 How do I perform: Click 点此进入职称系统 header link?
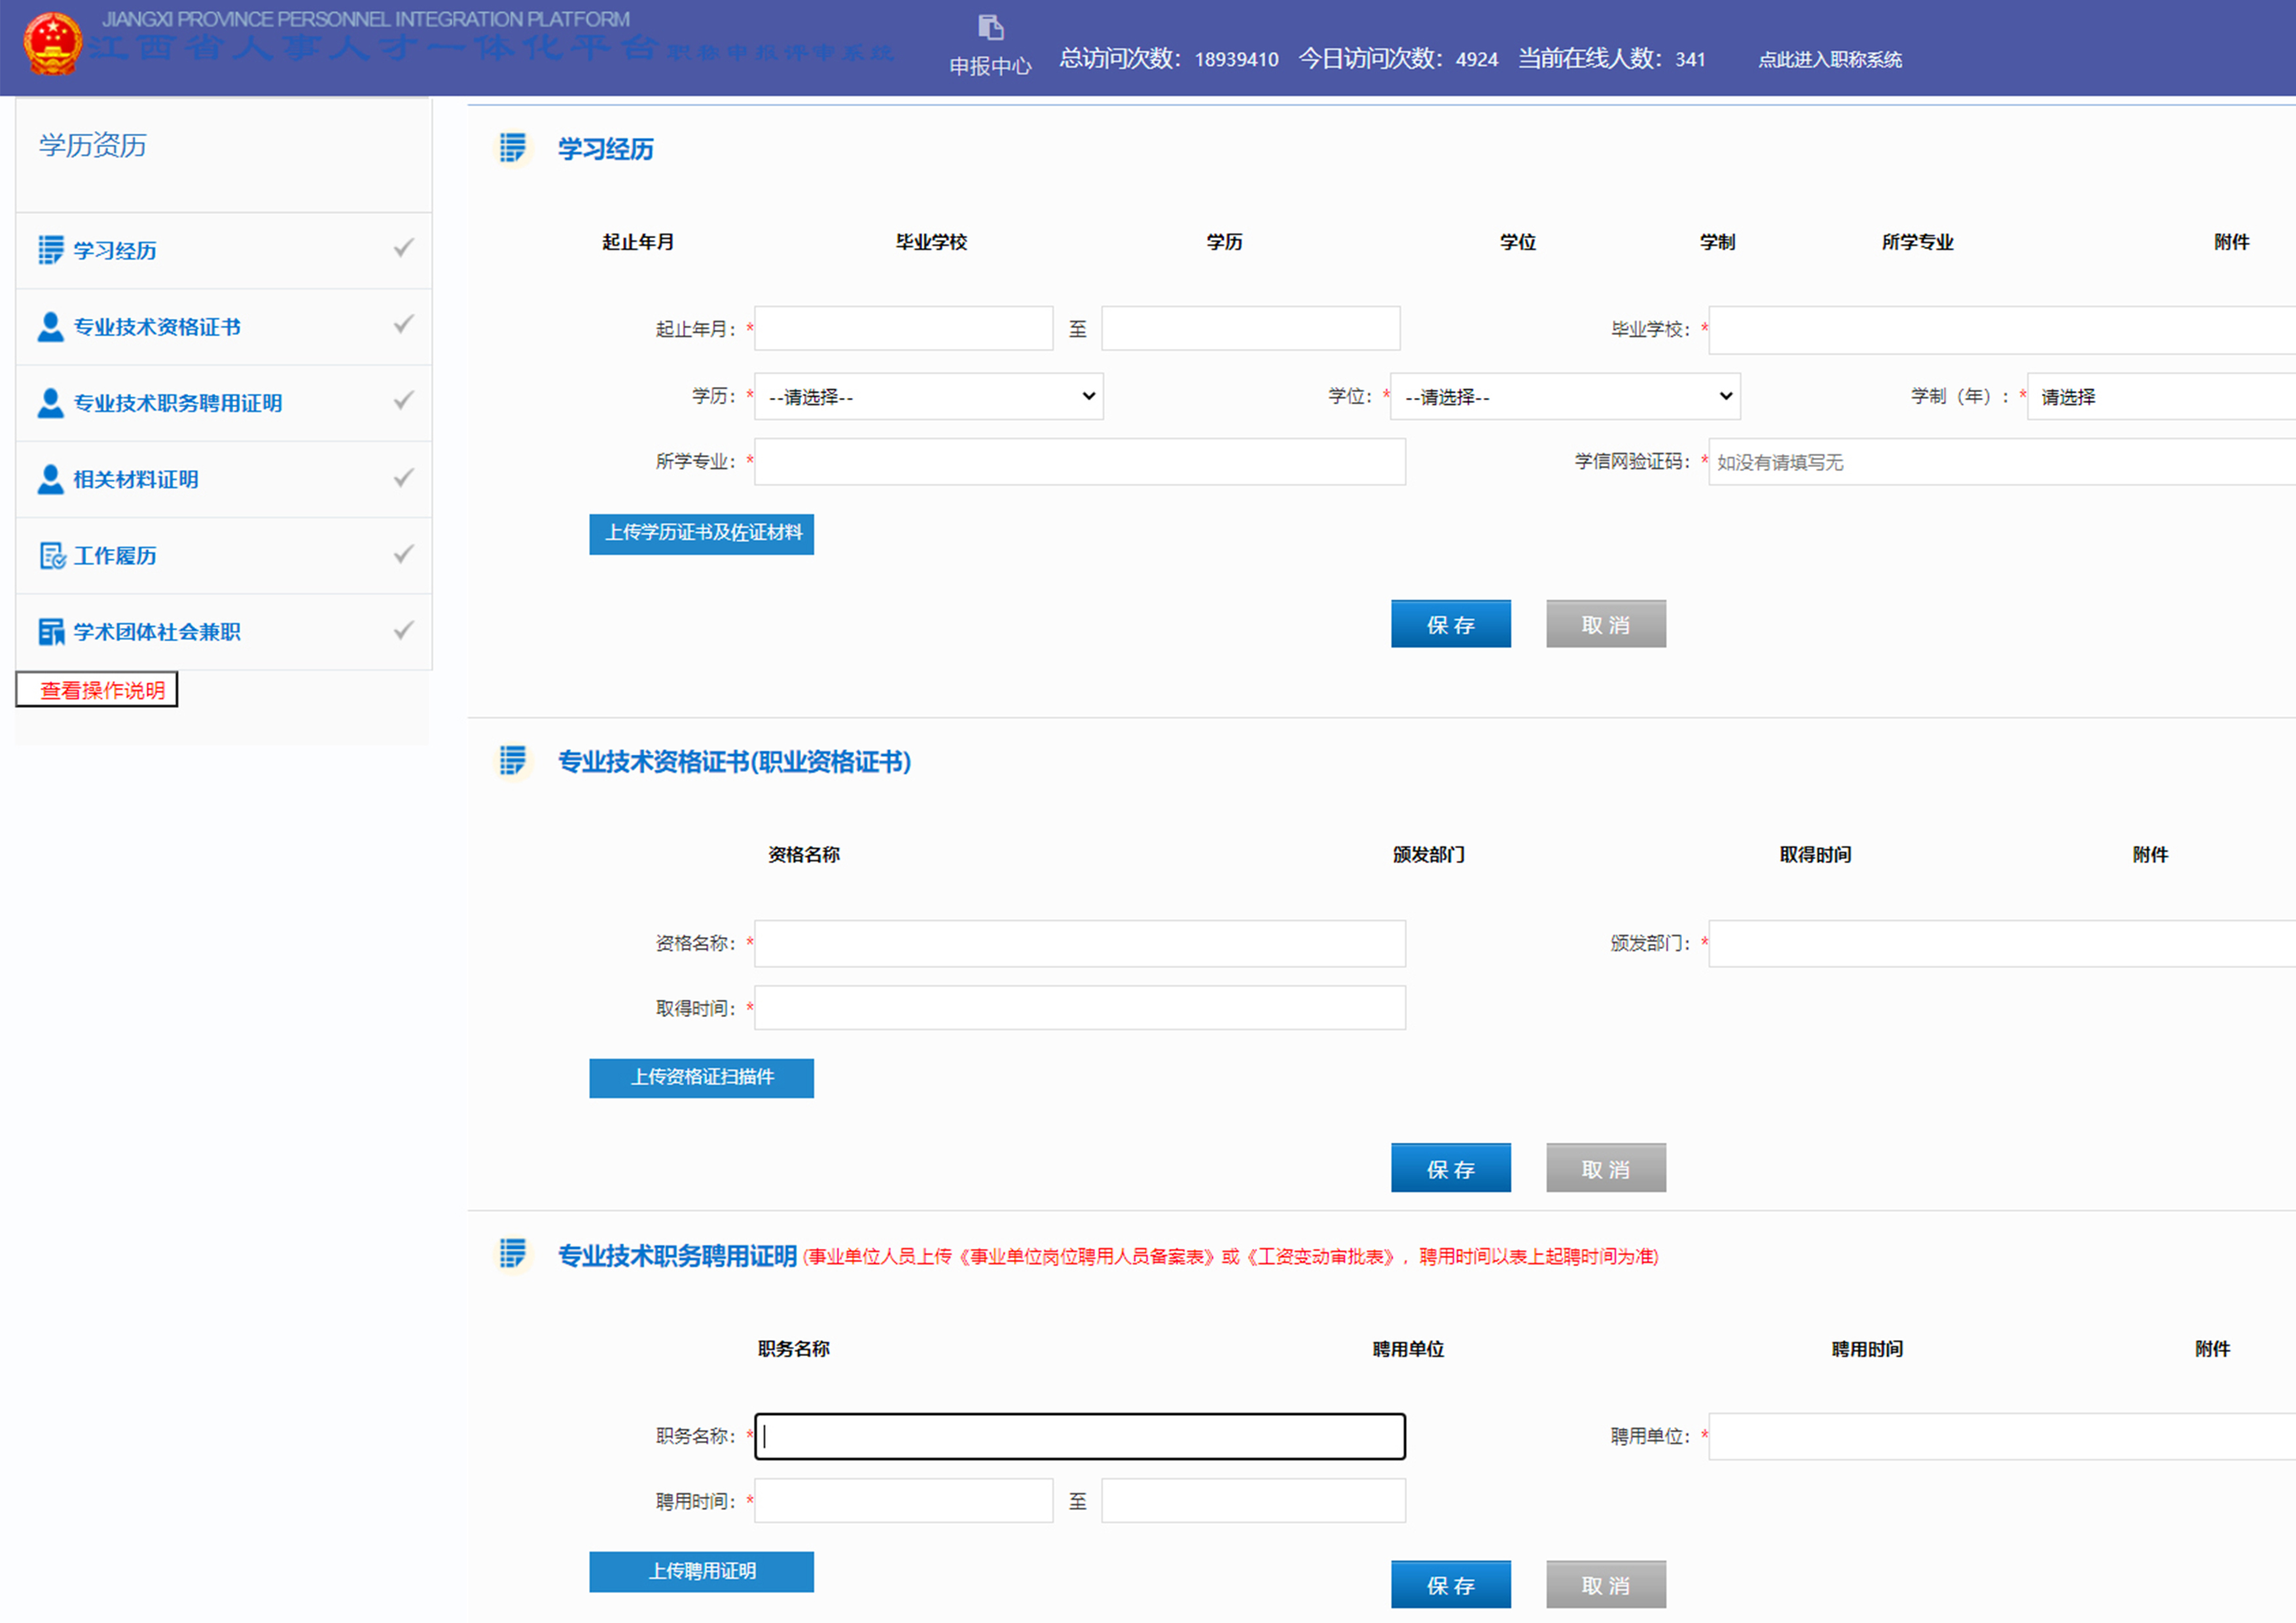[x=1829, y=60]
